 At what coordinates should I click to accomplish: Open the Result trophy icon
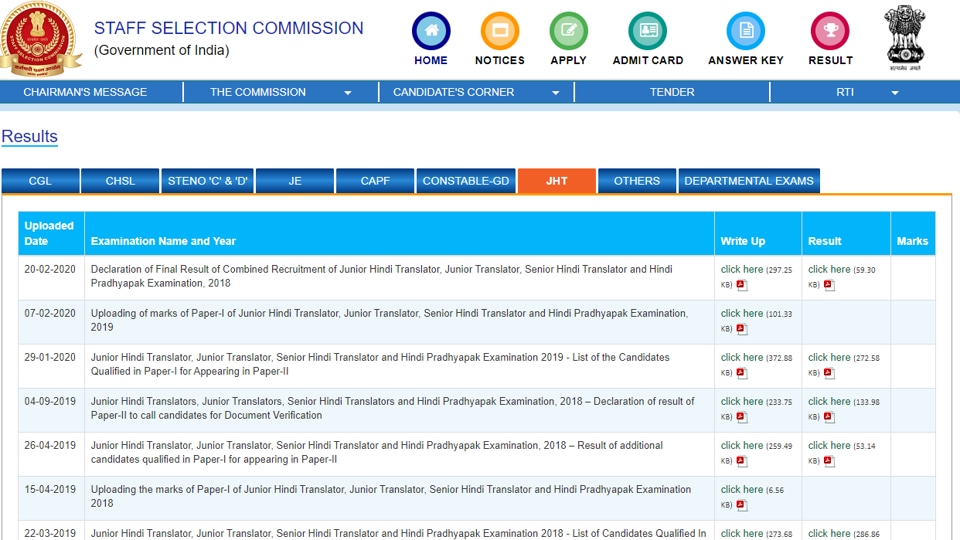[830, 31]
